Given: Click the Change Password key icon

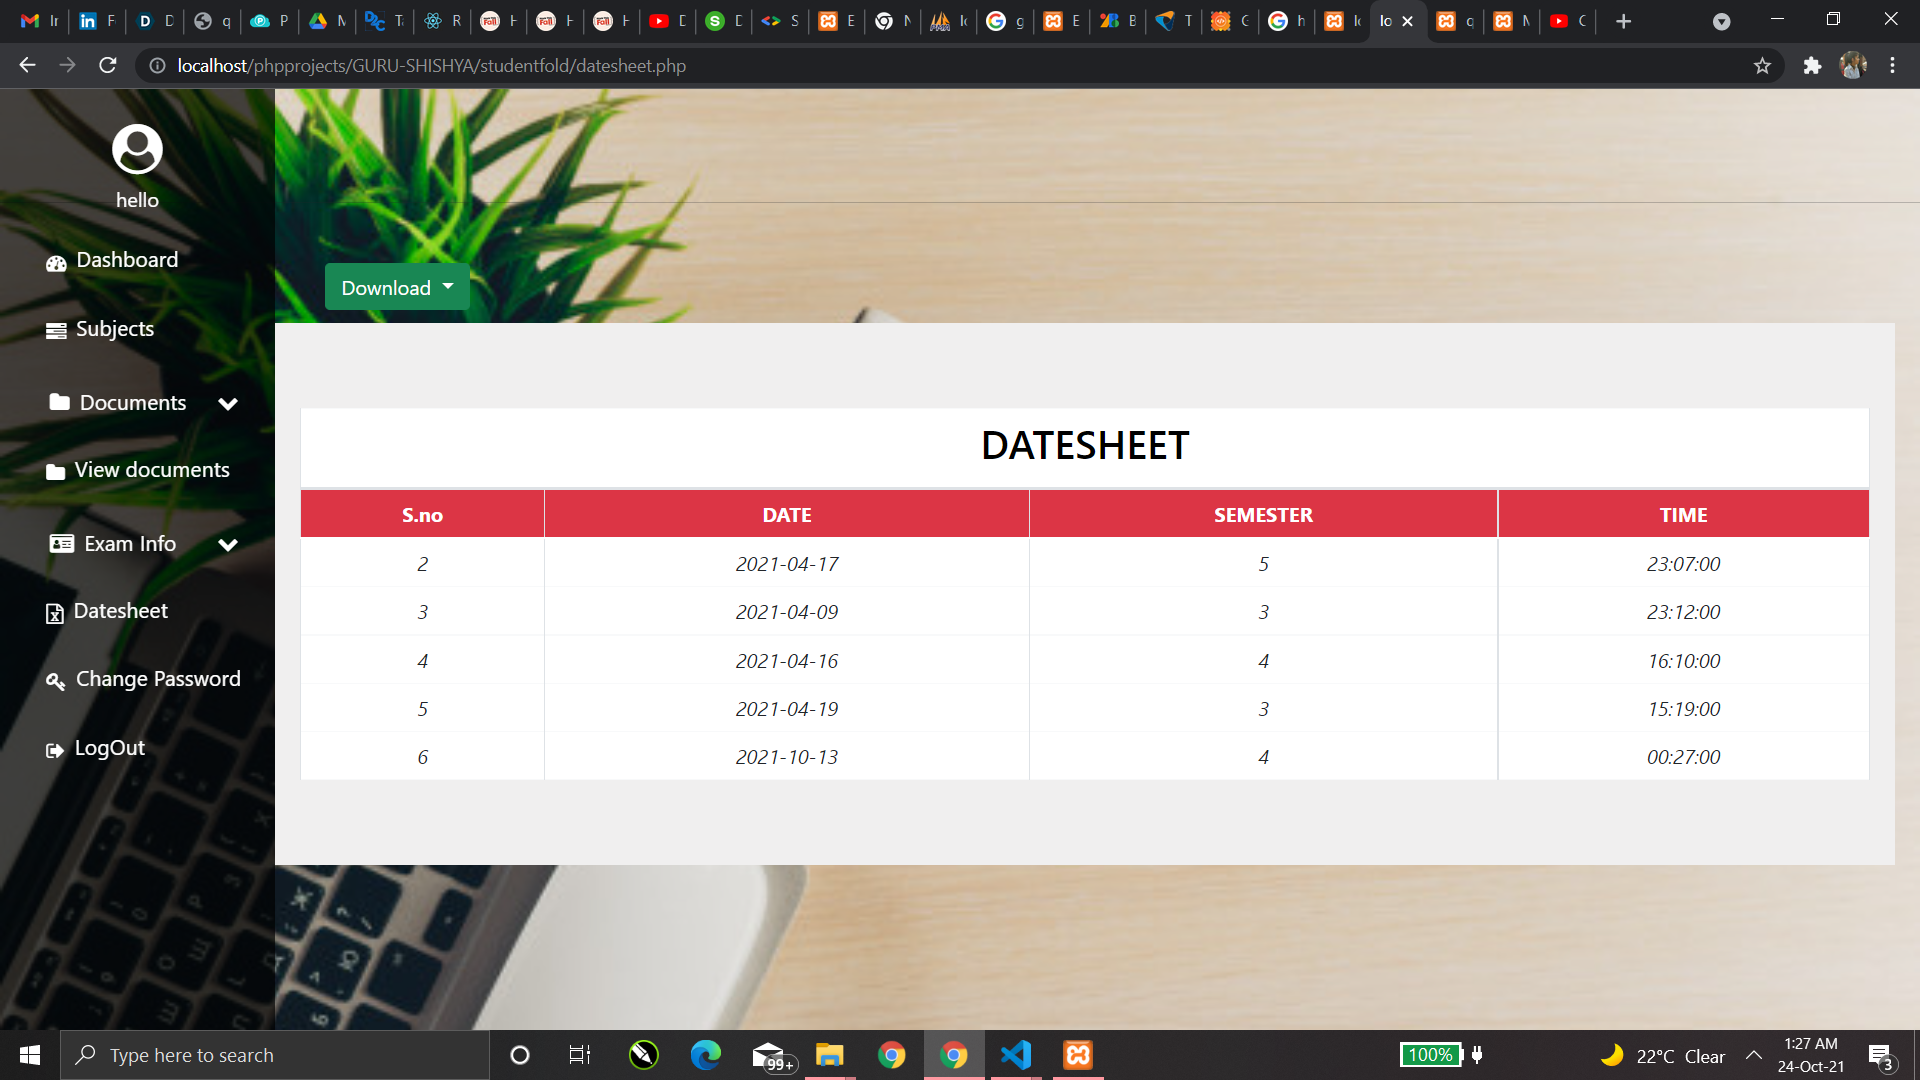Looking at the screenshot, I should [56, 681].
